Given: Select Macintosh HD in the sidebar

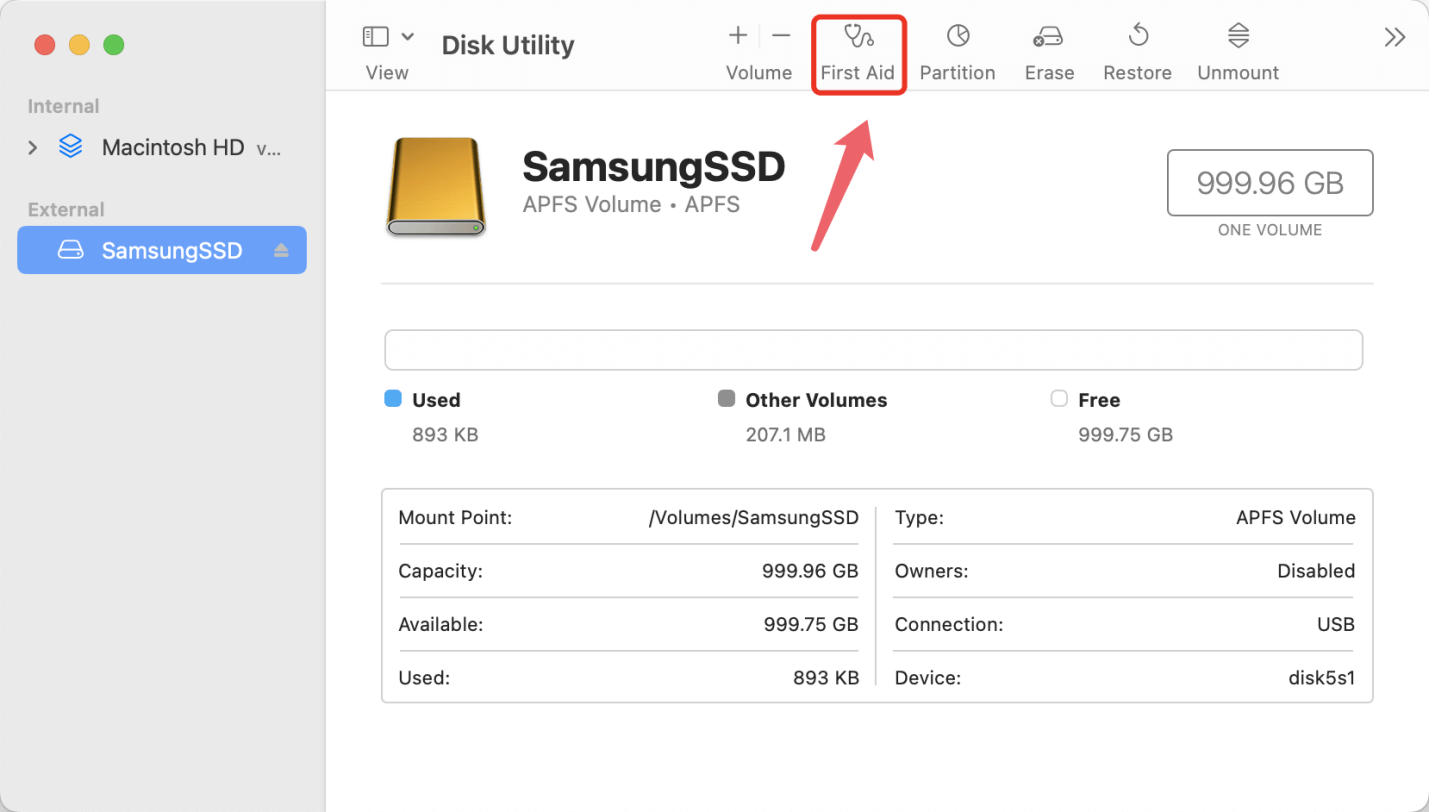Looking at the screenshot, I should 172,146.
